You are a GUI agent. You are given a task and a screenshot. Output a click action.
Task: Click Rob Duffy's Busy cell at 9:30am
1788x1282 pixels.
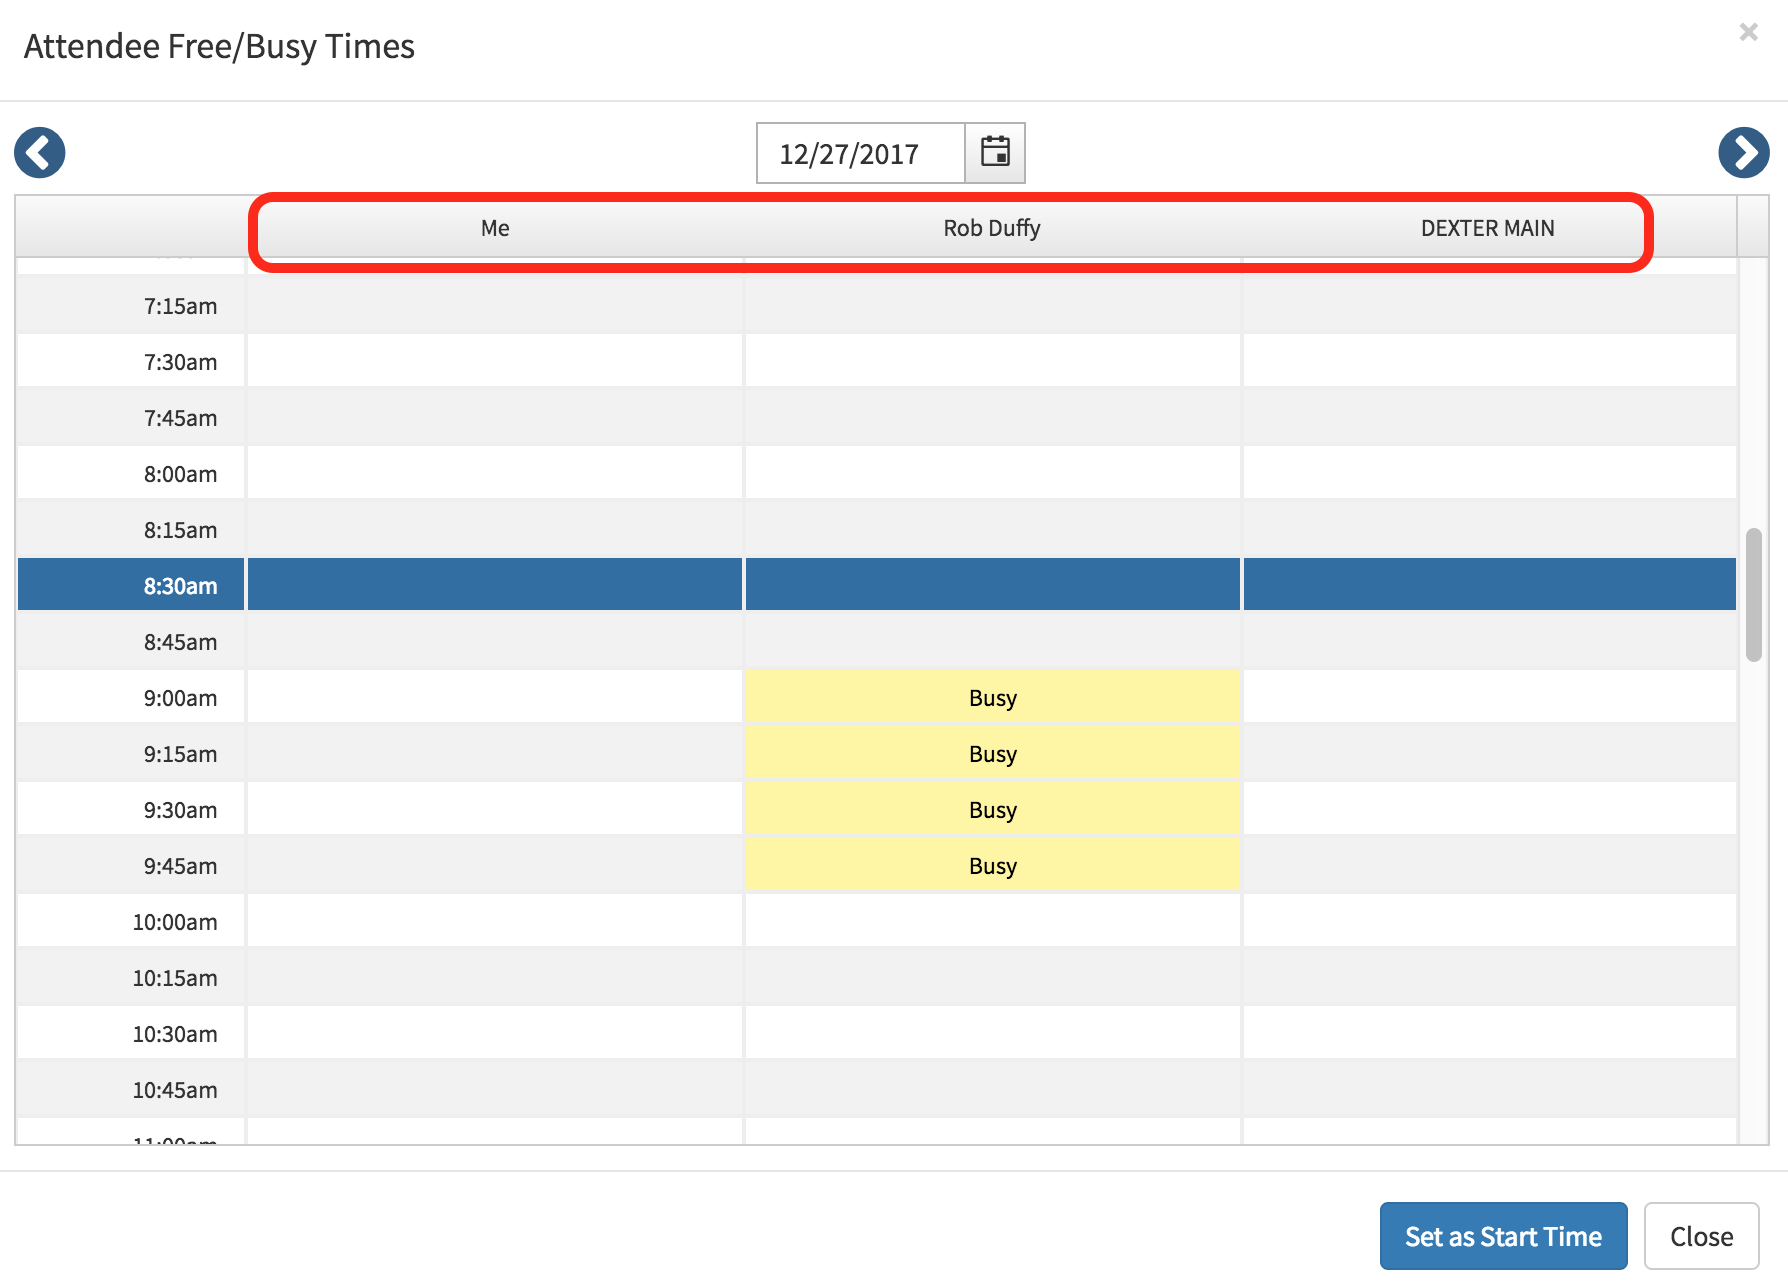992,810
